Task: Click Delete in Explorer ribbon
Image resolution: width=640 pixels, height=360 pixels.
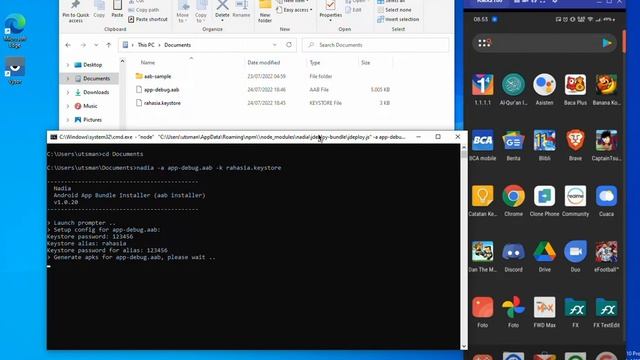Action: tap(222, 10)
